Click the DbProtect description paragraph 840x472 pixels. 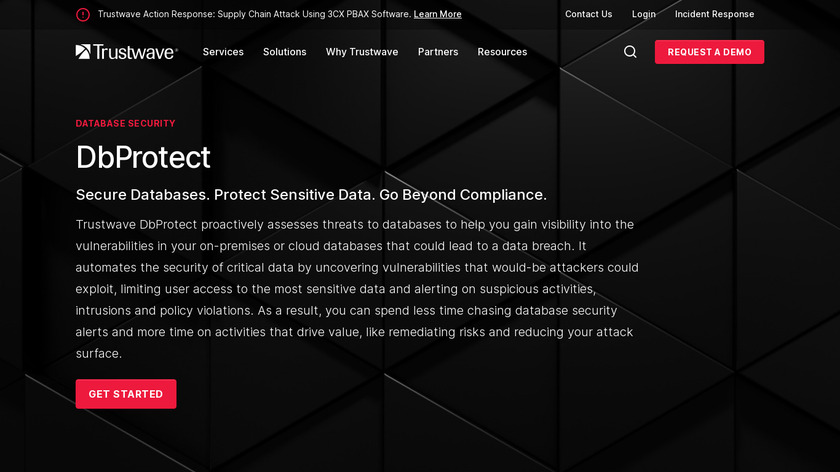pos(357,289)
